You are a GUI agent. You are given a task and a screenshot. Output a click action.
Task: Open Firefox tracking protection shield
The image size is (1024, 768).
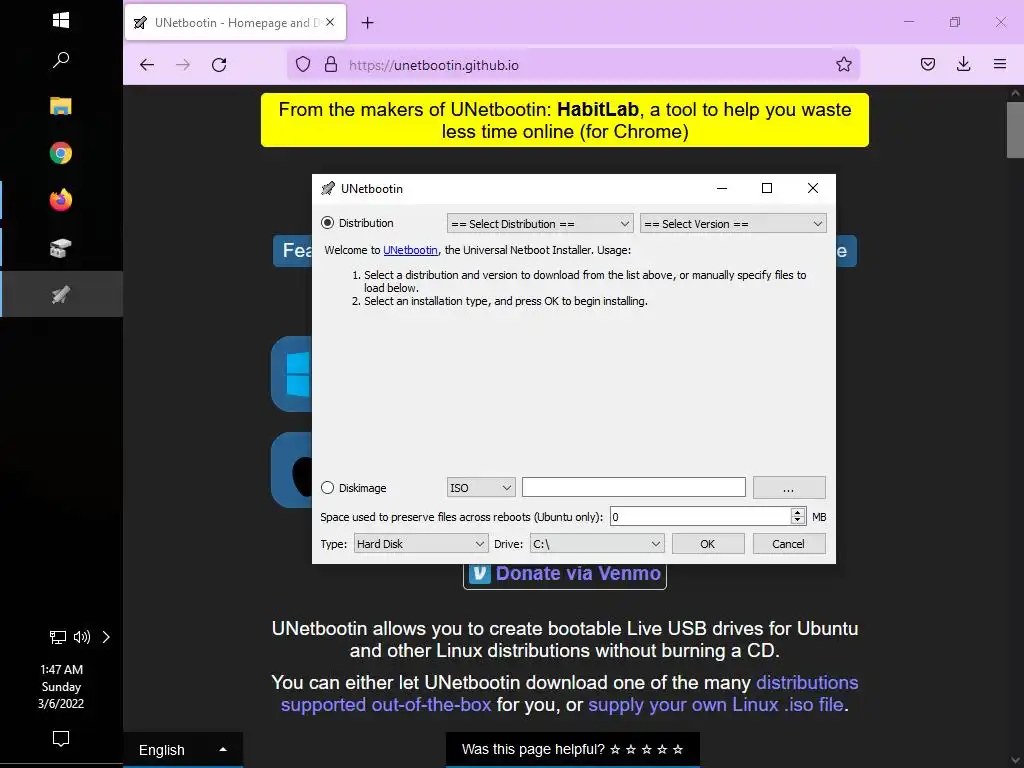click(303, 65)
